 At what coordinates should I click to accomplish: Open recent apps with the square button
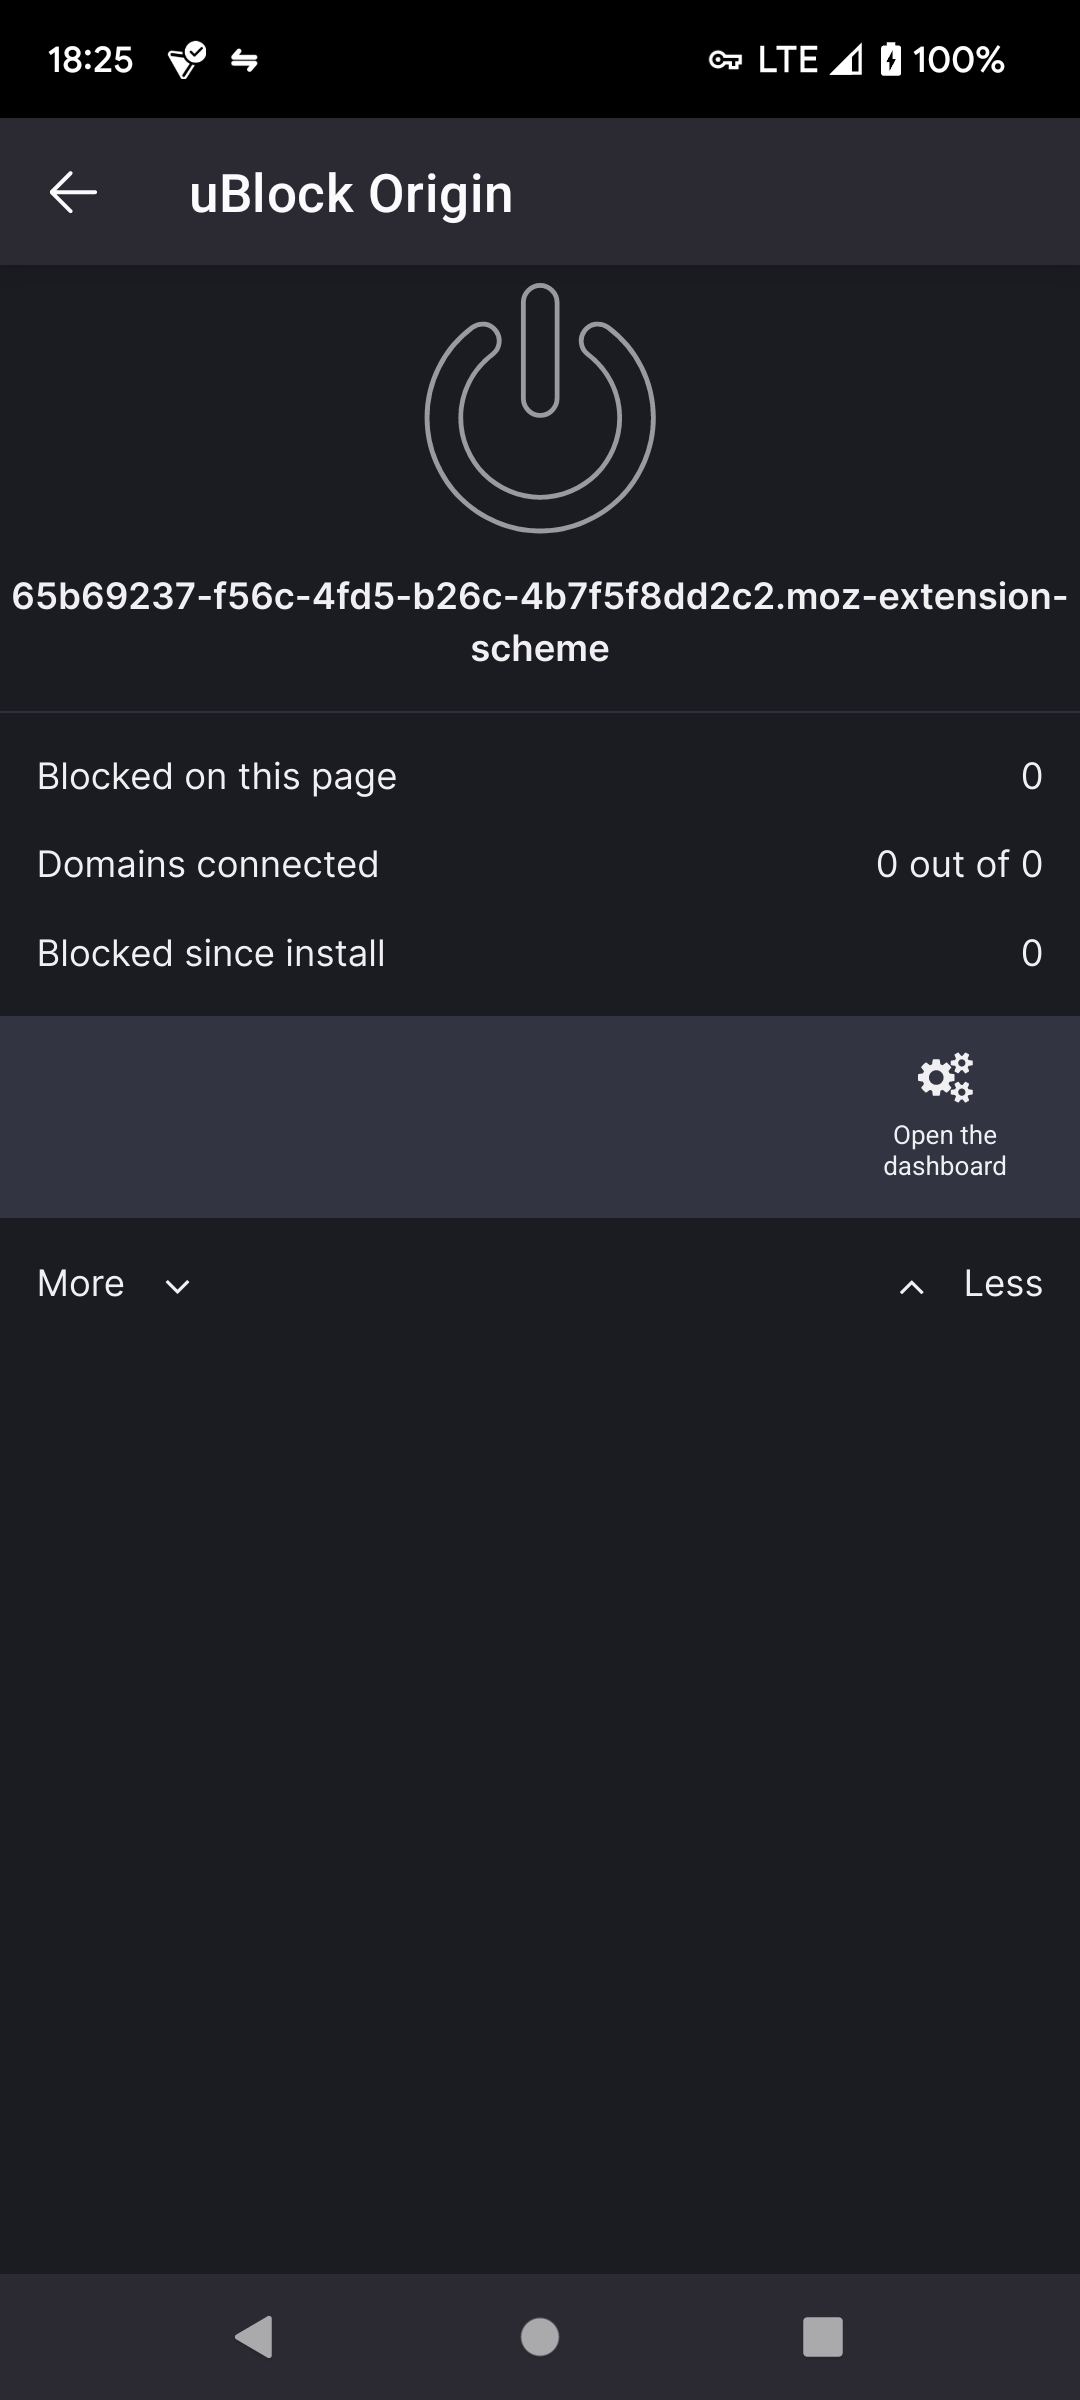coord(822,2337)
